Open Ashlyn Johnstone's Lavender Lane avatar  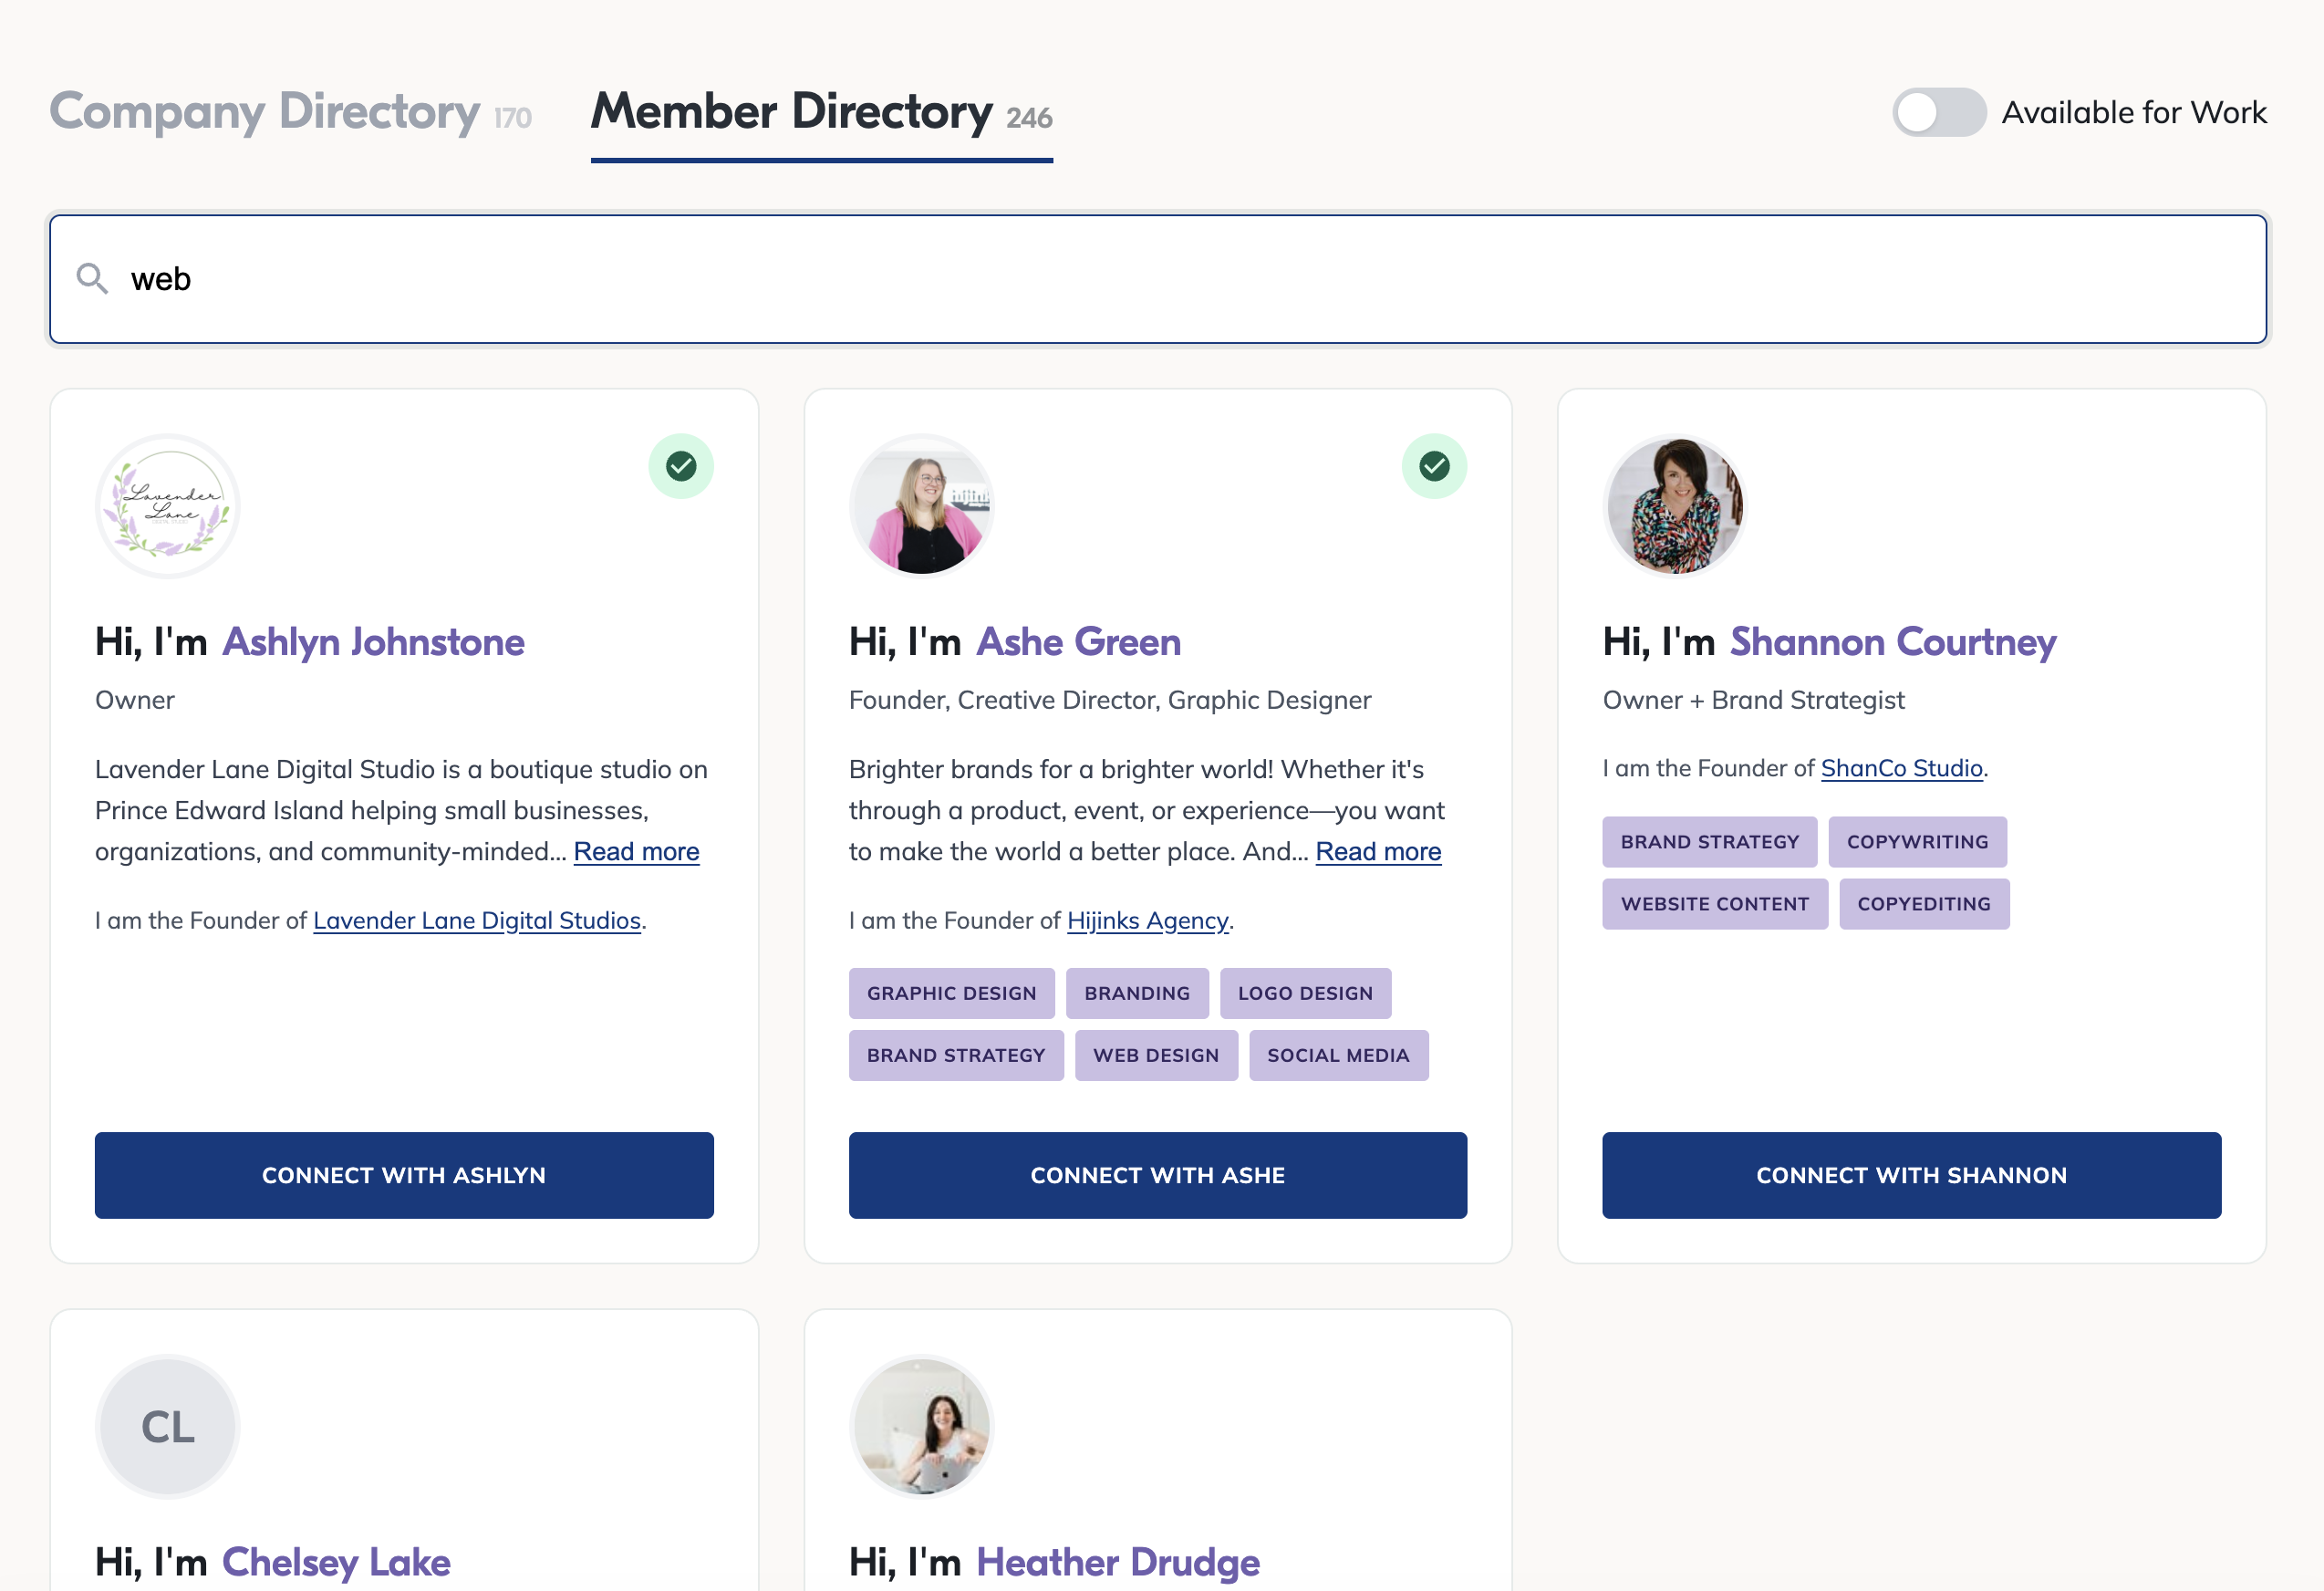168,506
